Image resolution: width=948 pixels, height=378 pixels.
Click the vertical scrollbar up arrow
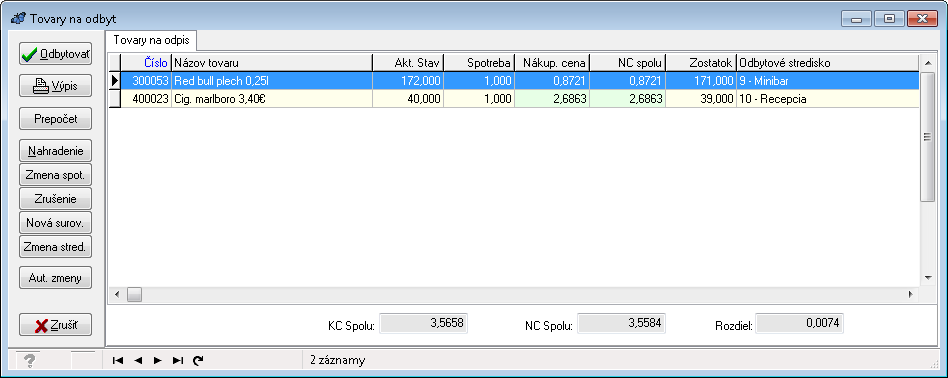coord(927,62)
